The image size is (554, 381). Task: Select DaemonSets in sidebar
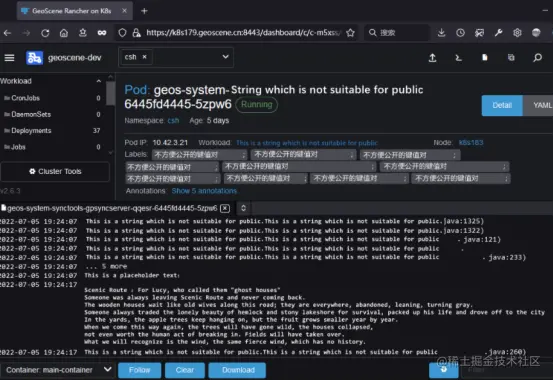pos(31,114)
